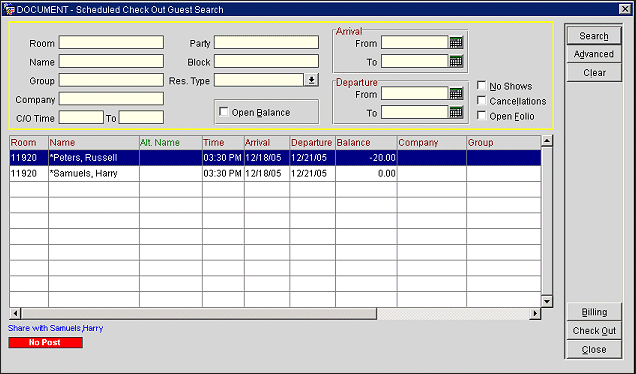This screenshot has height=374, width=636.
Task: Expand the Res. Type dropdown
Action: tap(311, 80)
